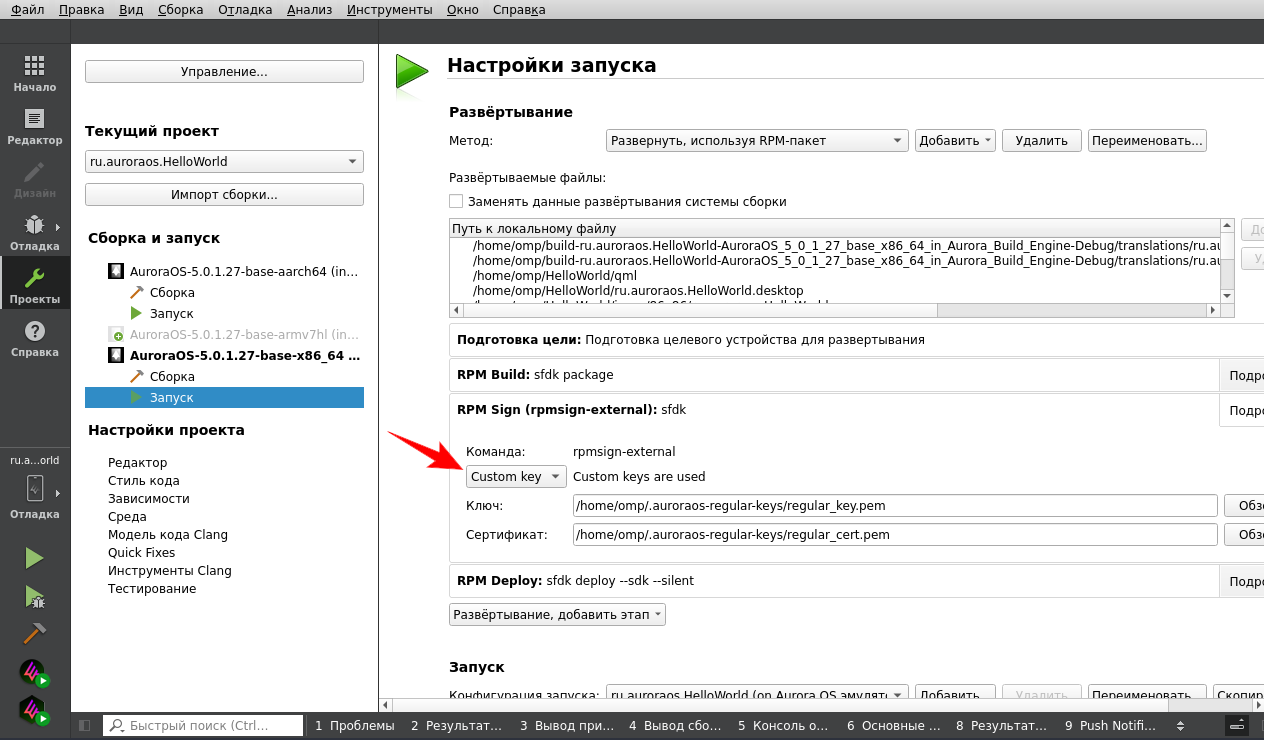Click the green Run button in sidebar
The height and width of the screenshot is (740, 1264).
[x=35, y=558]
